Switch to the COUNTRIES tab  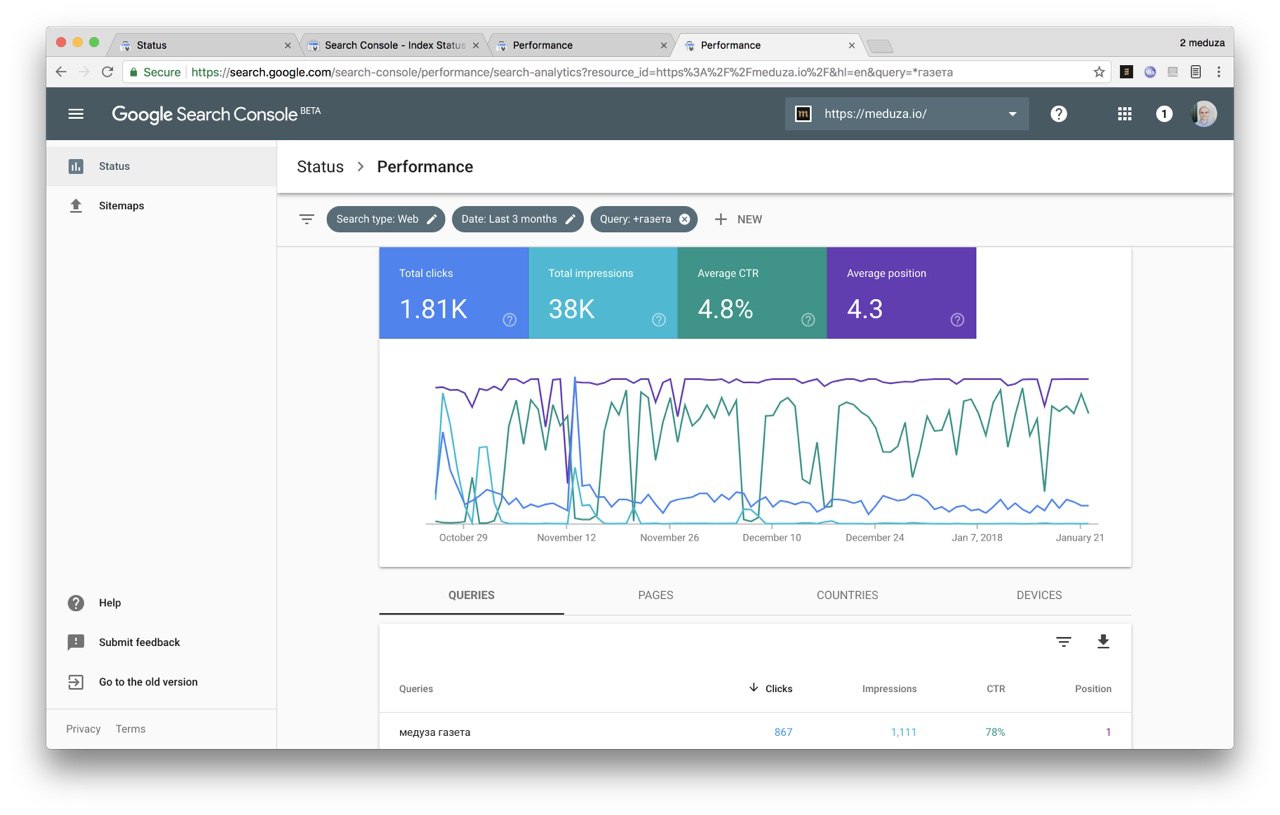(x=847, y=595)
